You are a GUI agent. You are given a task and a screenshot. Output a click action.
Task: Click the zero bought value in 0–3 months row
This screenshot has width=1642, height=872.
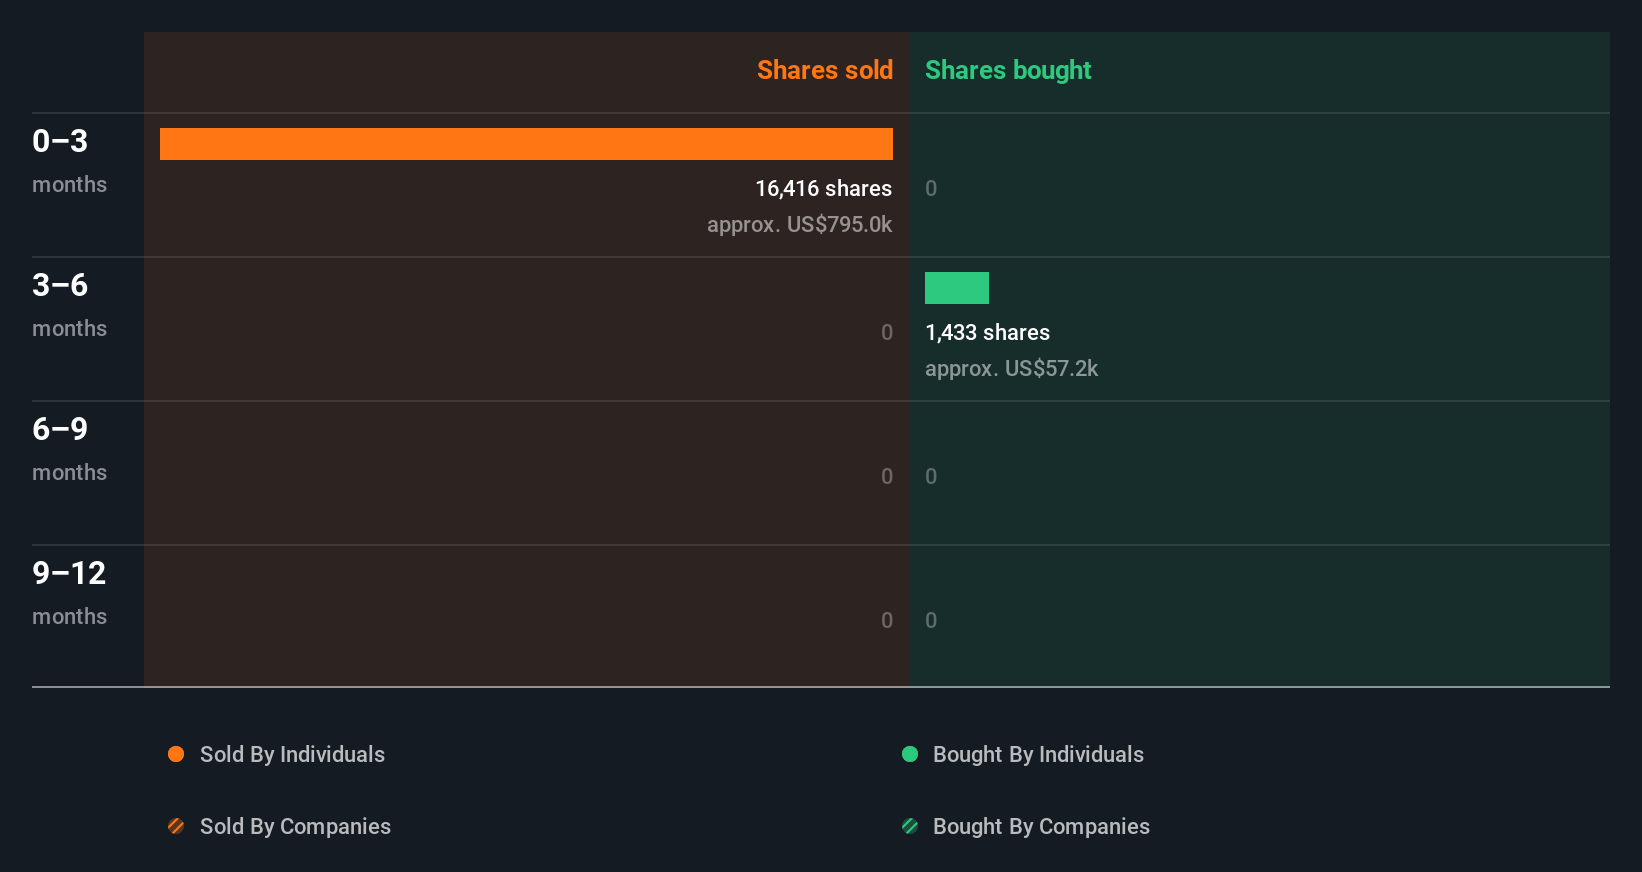[931, 188]
